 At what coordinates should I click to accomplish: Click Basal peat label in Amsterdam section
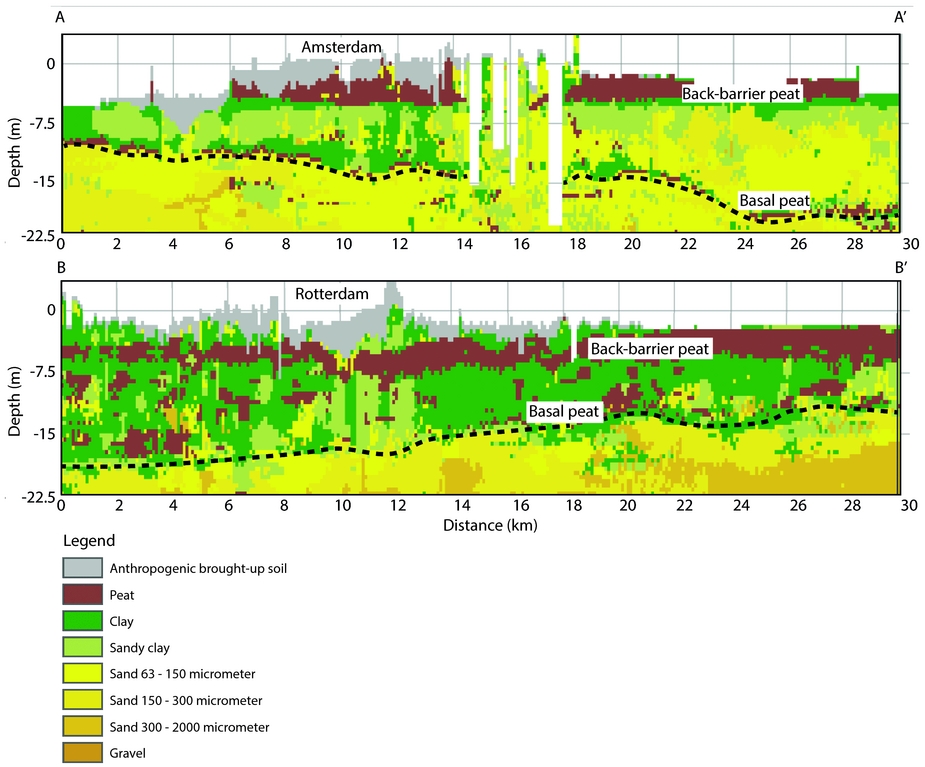tap(774, 201)
